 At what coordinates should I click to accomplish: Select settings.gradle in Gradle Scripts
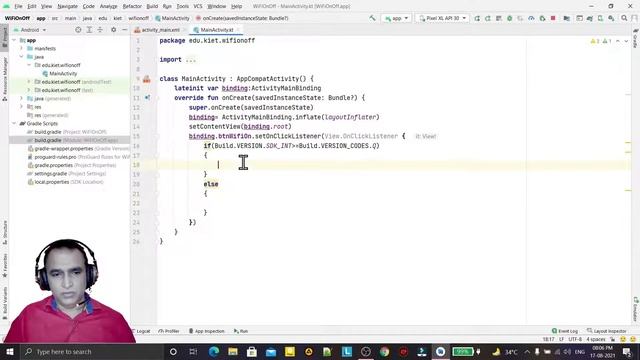point(67,173)
